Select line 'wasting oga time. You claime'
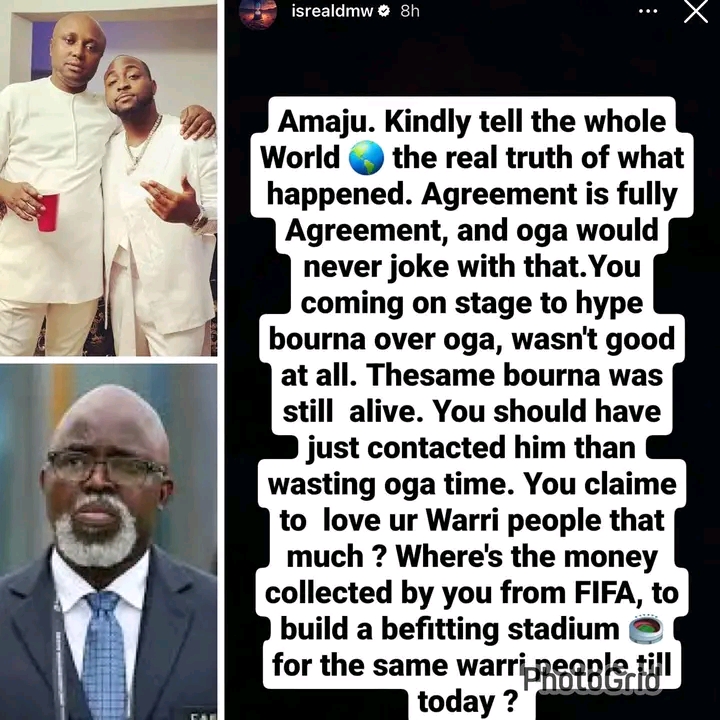This screenshot has height=720, width=720. pos(472,484)
